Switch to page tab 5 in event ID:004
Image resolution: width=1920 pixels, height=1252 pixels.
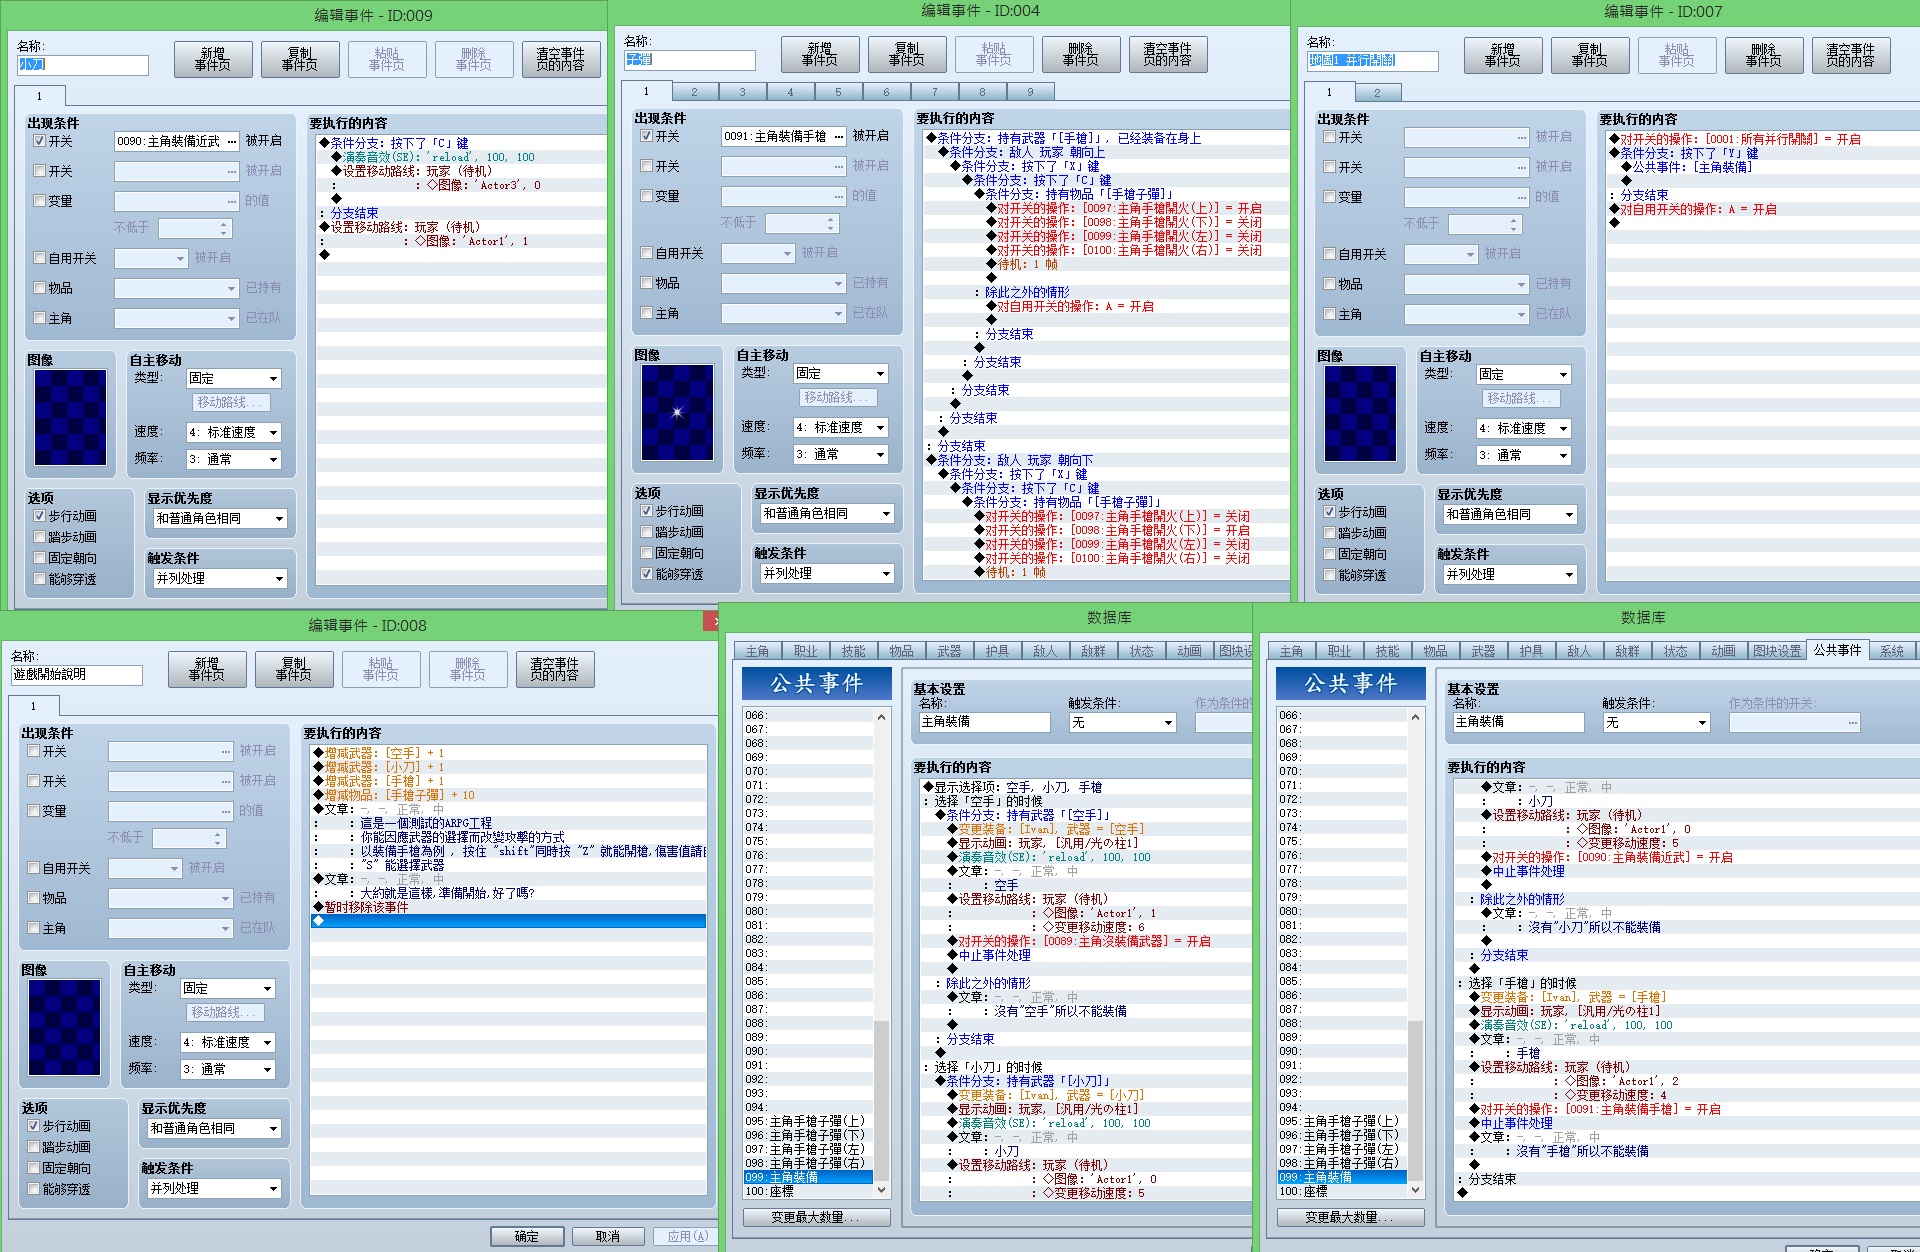coord(838,92)
